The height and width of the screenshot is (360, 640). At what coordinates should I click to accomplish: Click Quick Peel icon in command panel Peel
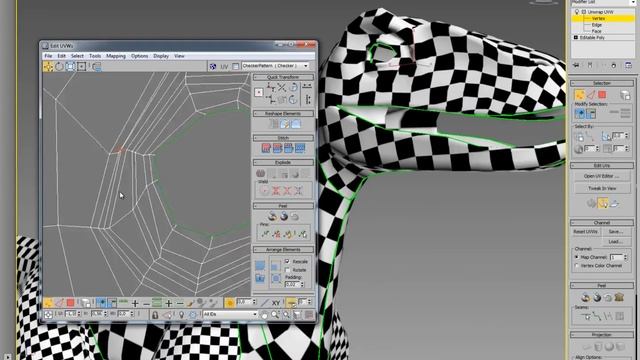tap(585, 298)
